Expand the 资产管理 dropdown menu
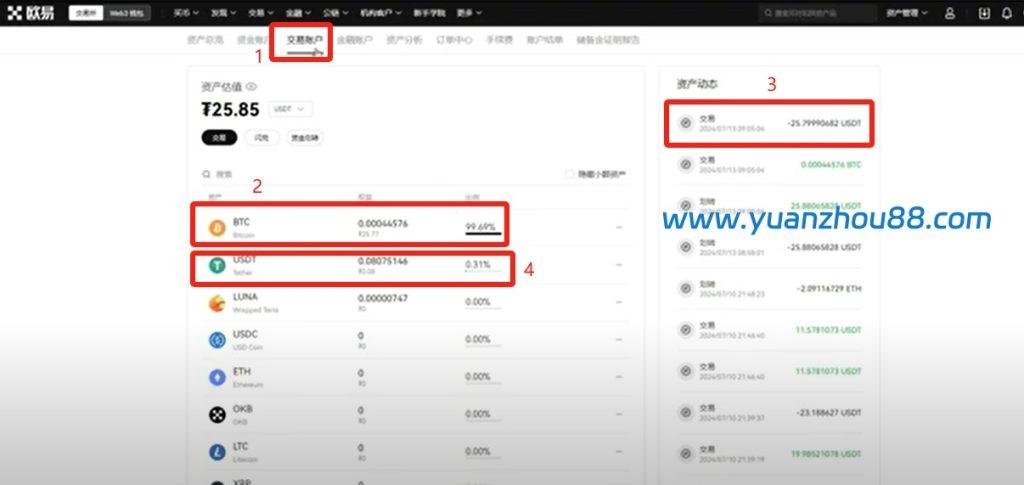Screen dimensions: 1024x485 point(906,13)
